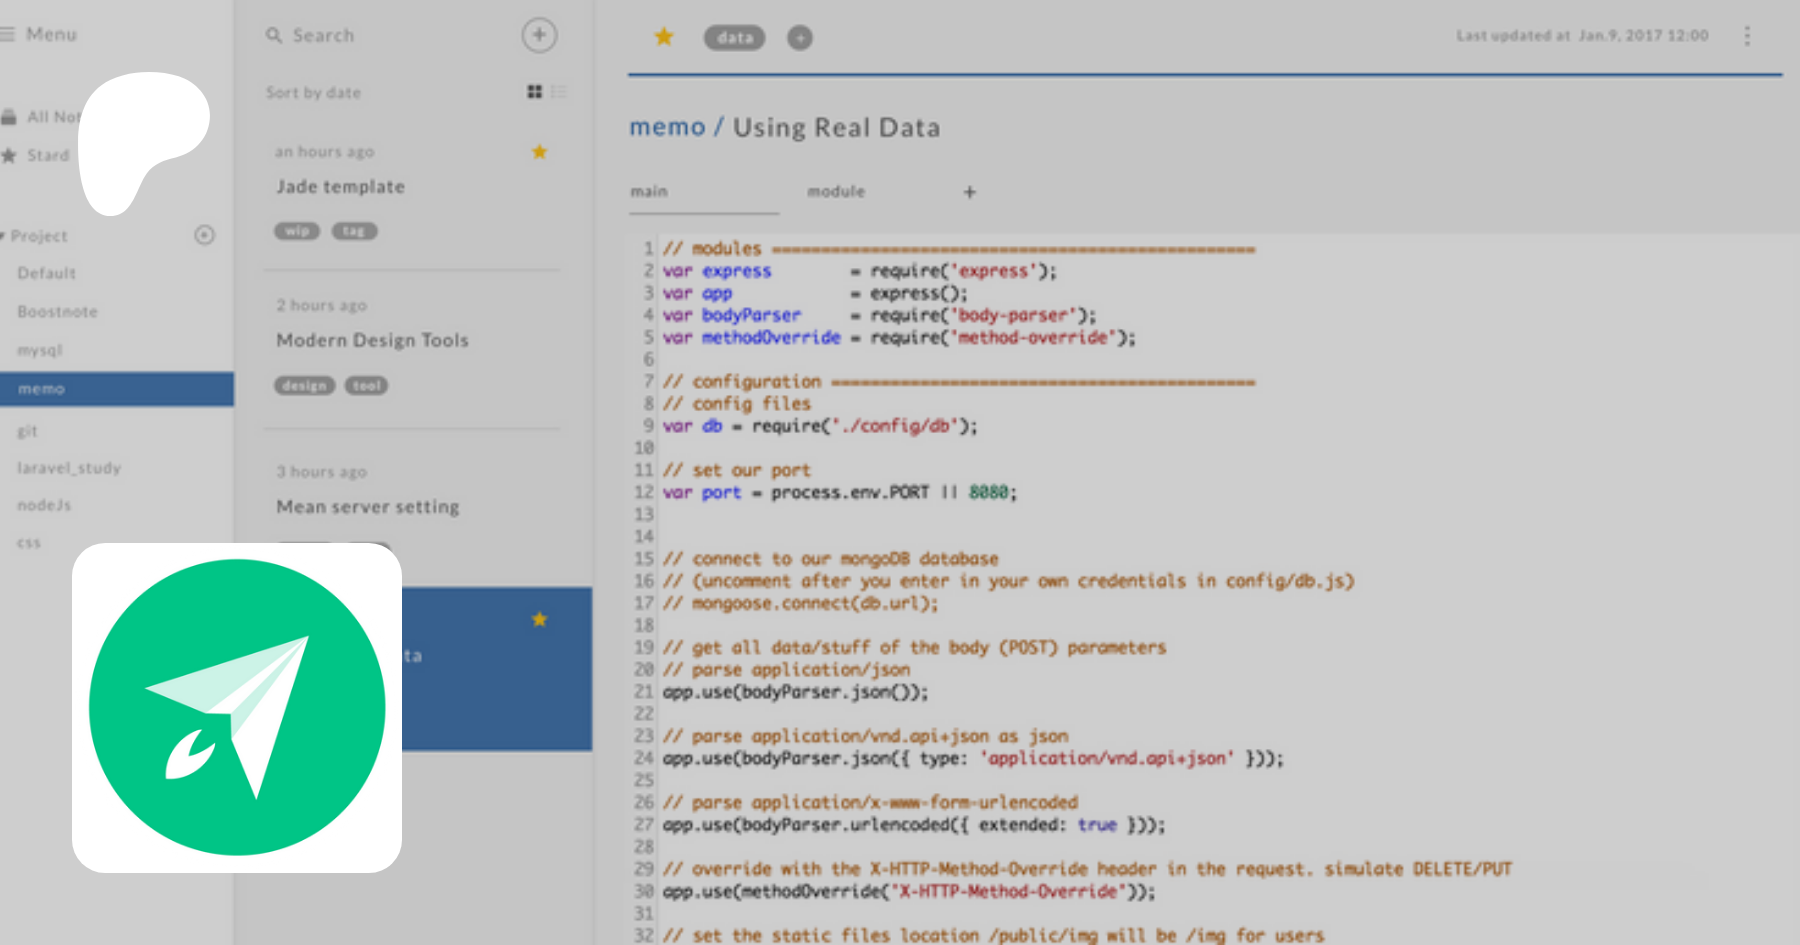The height and width of the screenshot is (945, 1800).
Task: Select the Boostnote folder in sidebar
Action: [57, 312]
